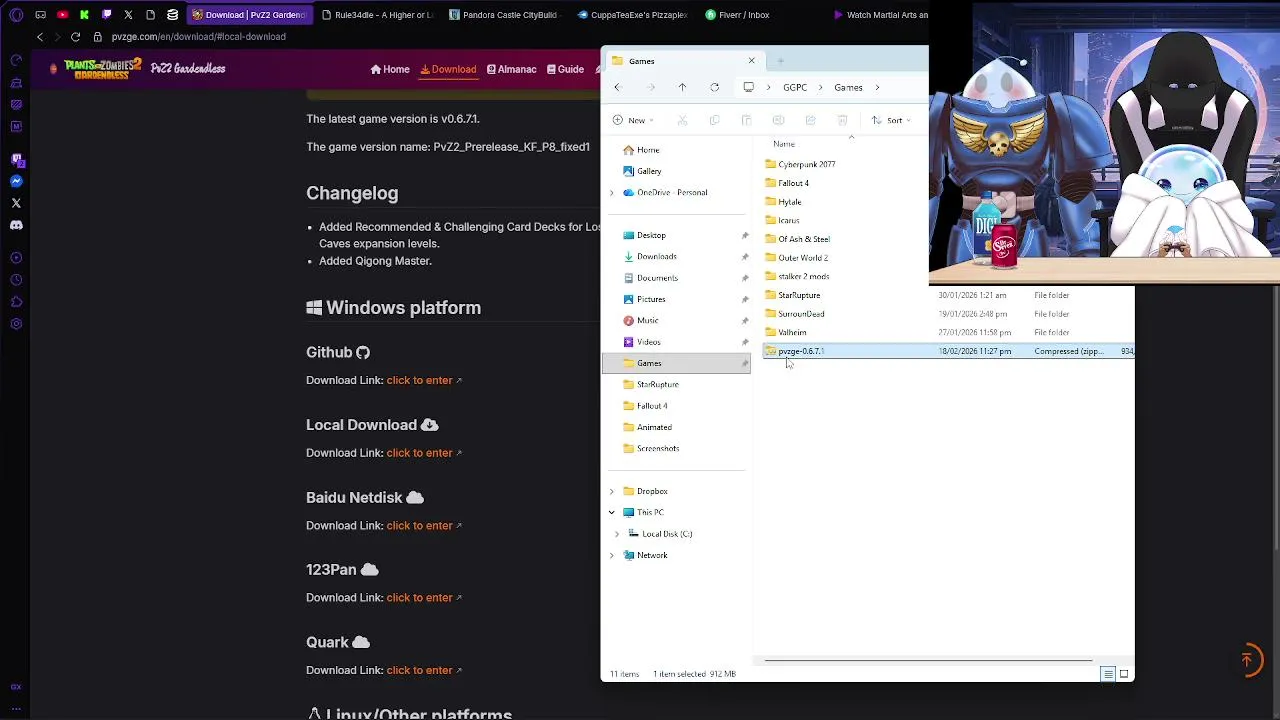This screenshot has width=1280, height=720.
Task: Go up one folder level in File Explorer
Action: pyautogui.click(x=683, y=88)
